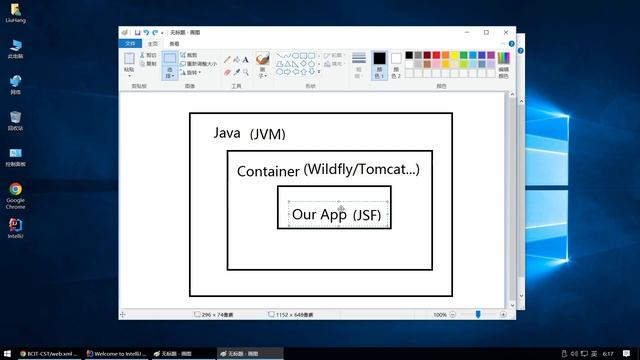This screenshot has height=360, width=640.
Task: Switch to the View ribbon tab
Action: click(174, 44)
